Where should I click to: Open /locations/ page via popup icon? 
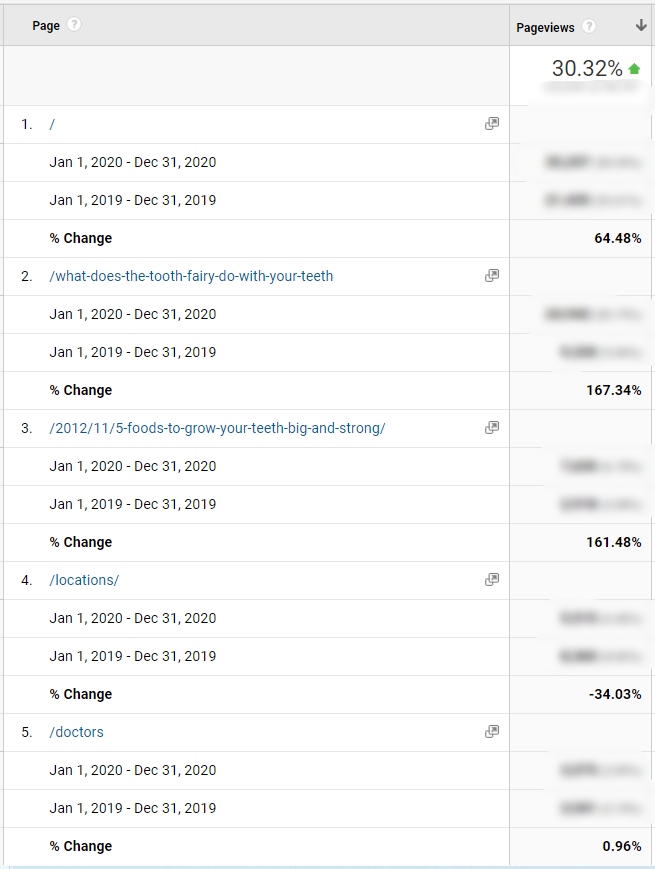(492, 580)
